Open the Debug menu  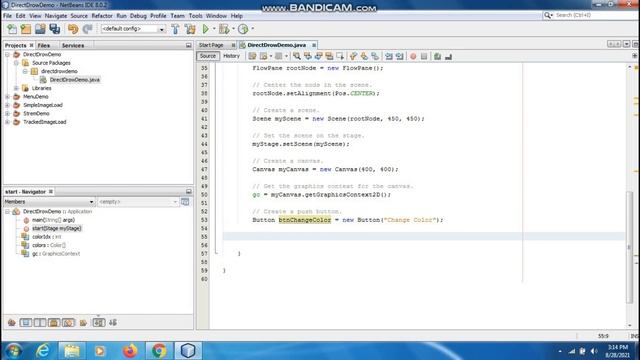pyautogui.click(x=138, y=16)
